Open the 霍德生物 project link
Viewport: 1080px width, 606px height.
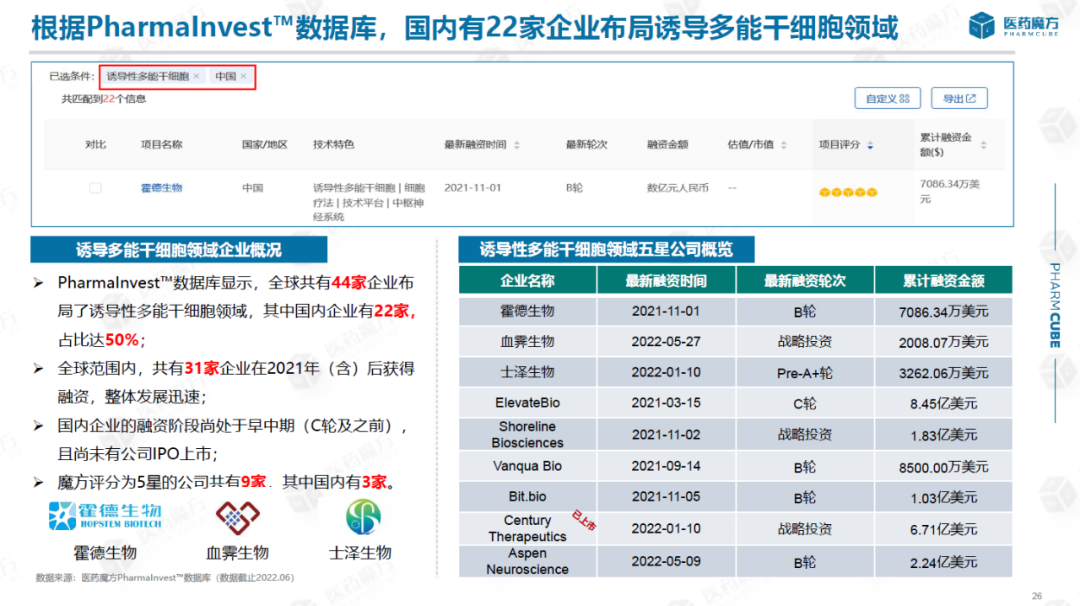coord(161,188)
